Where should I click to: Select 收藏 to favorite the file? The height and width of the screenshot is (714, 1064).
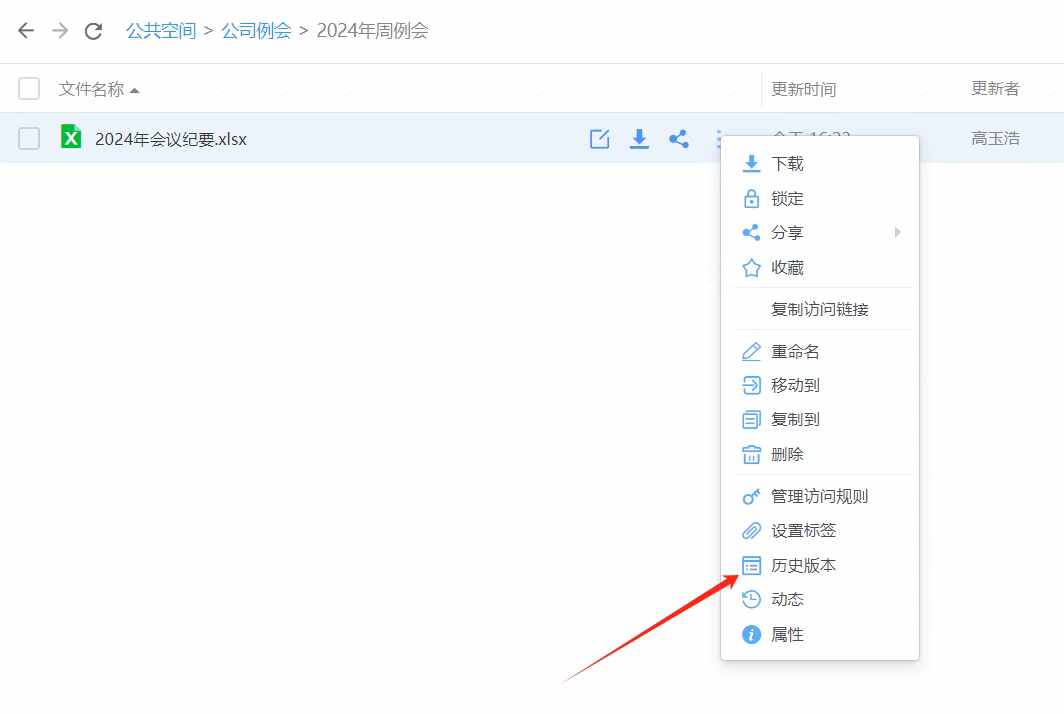click(x=787, y=268)
